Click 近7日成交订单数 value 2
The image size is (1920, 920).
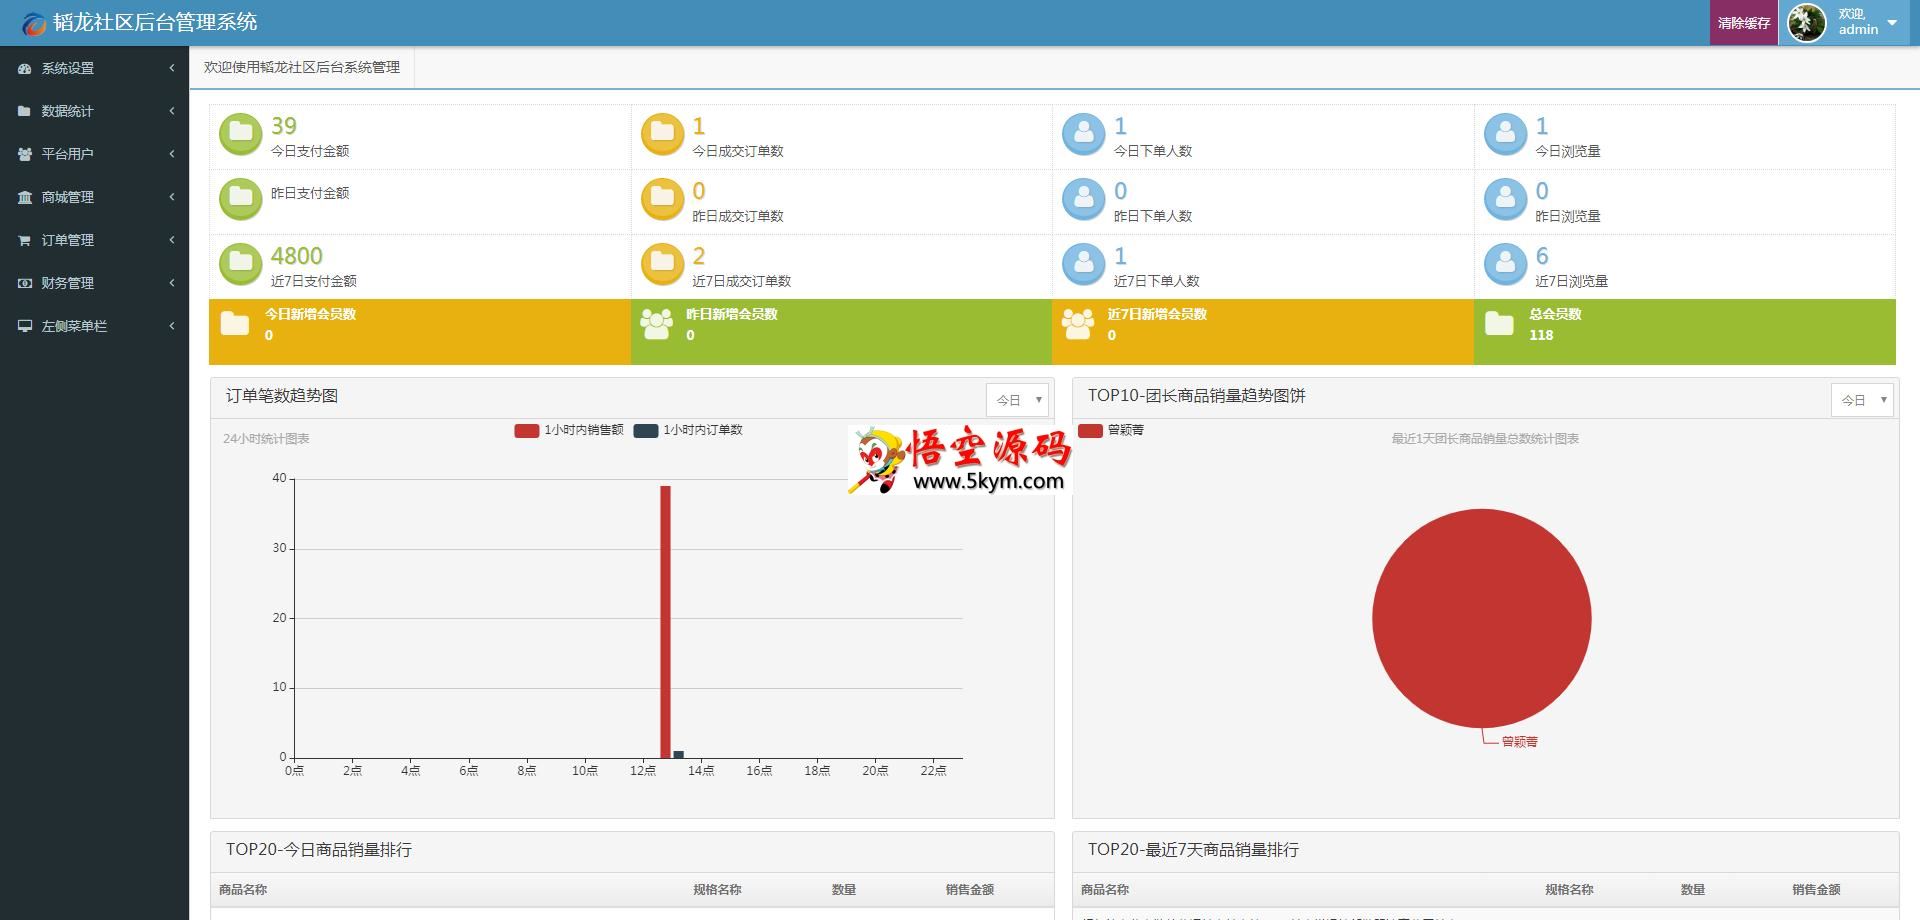pyautogui.click(x=699, y=256)
